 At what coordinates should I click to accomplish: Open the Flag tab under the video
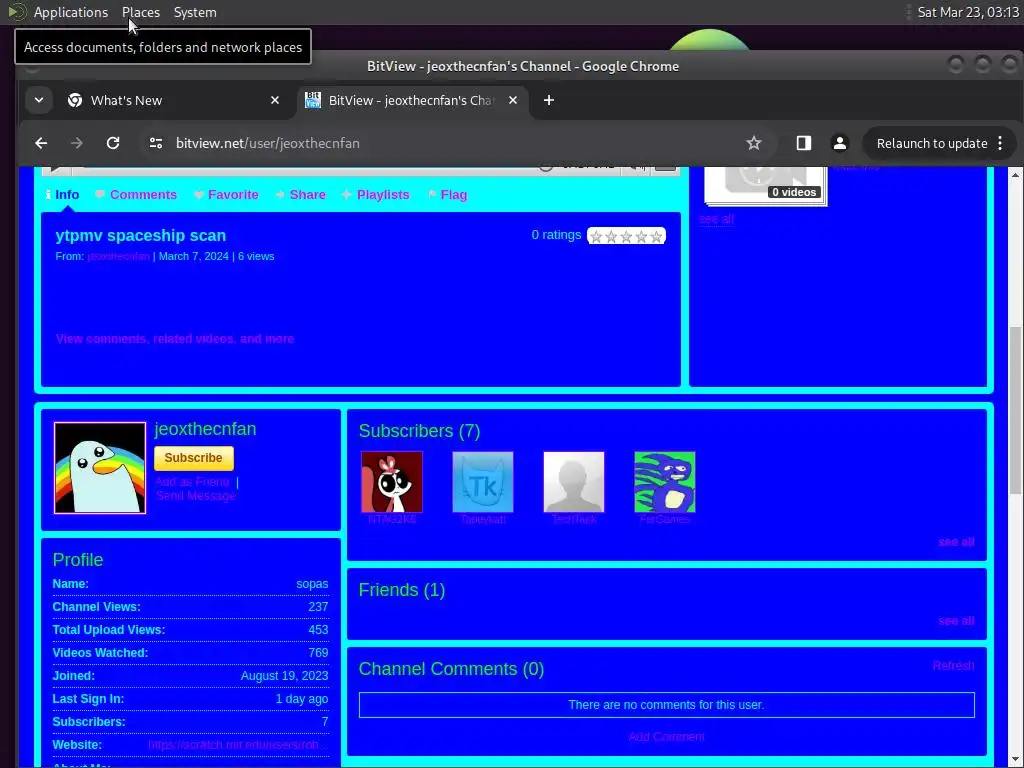(x=454, y=195)
